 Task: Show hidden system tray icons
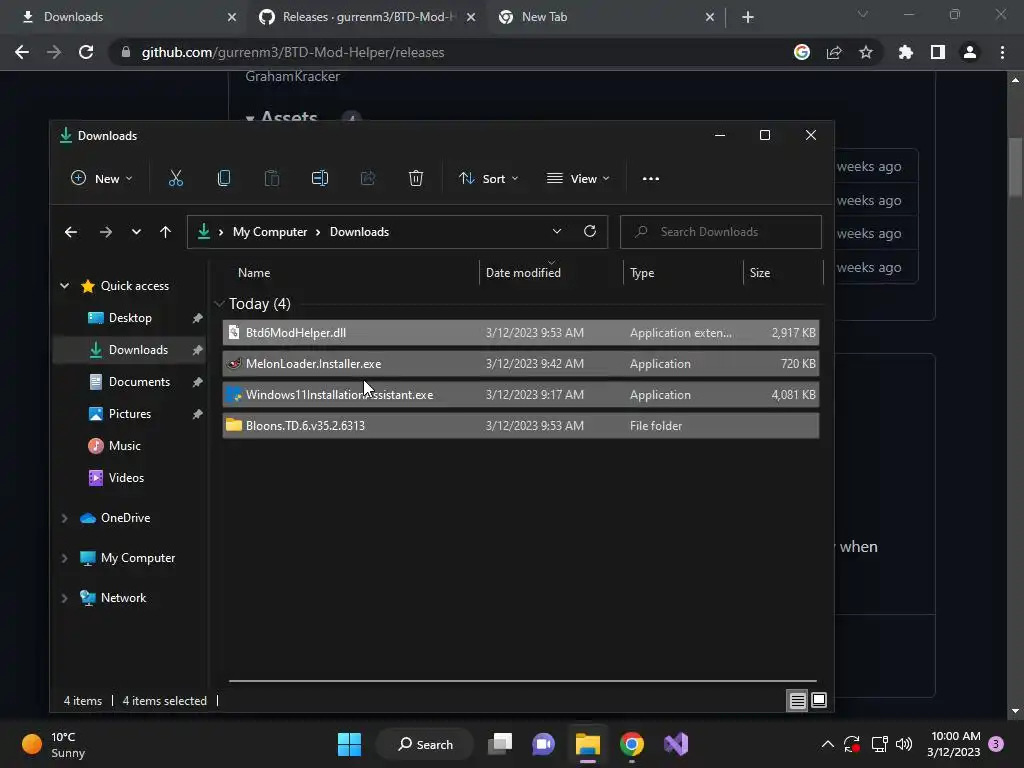[x=827, y=744]
